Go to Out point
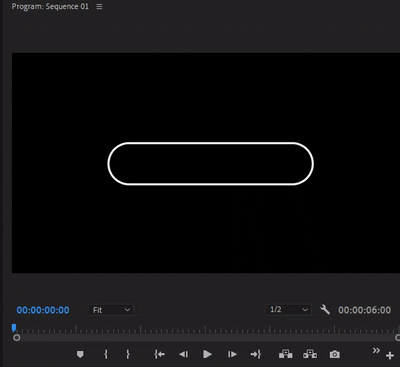400x367 pixels. (x=256, y=354)
